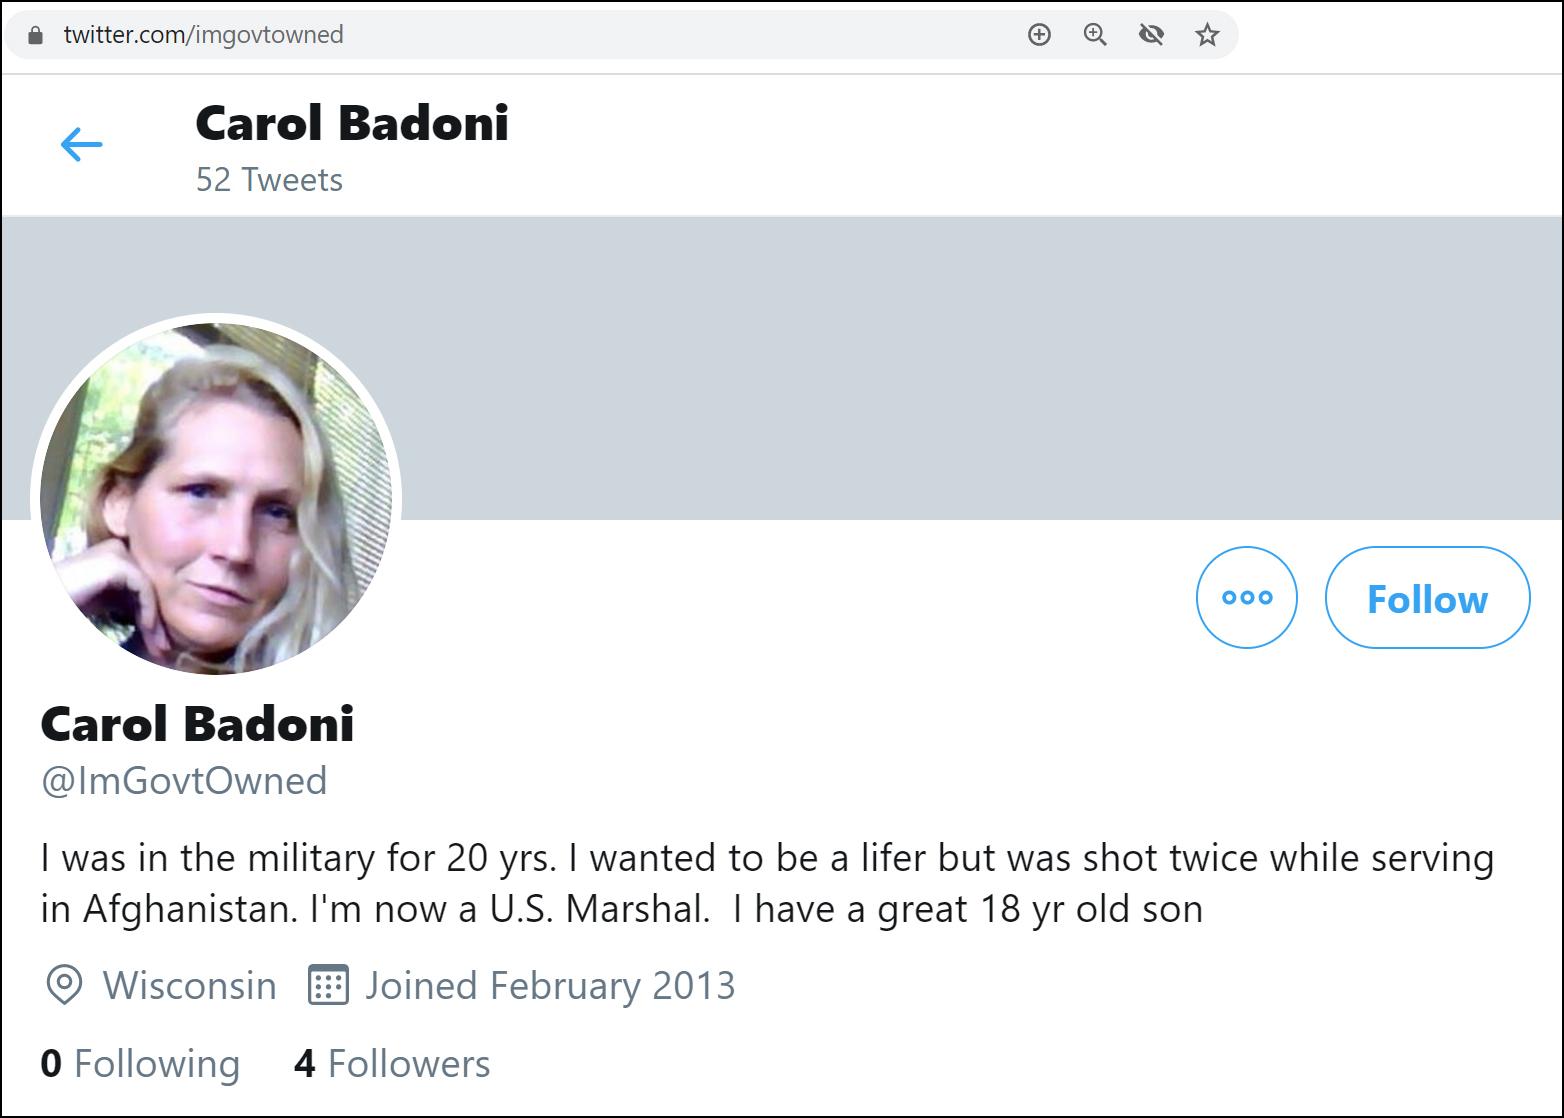Click the @ImGovtOwned handle
Screen dimensions: 1564x1118
184,781
